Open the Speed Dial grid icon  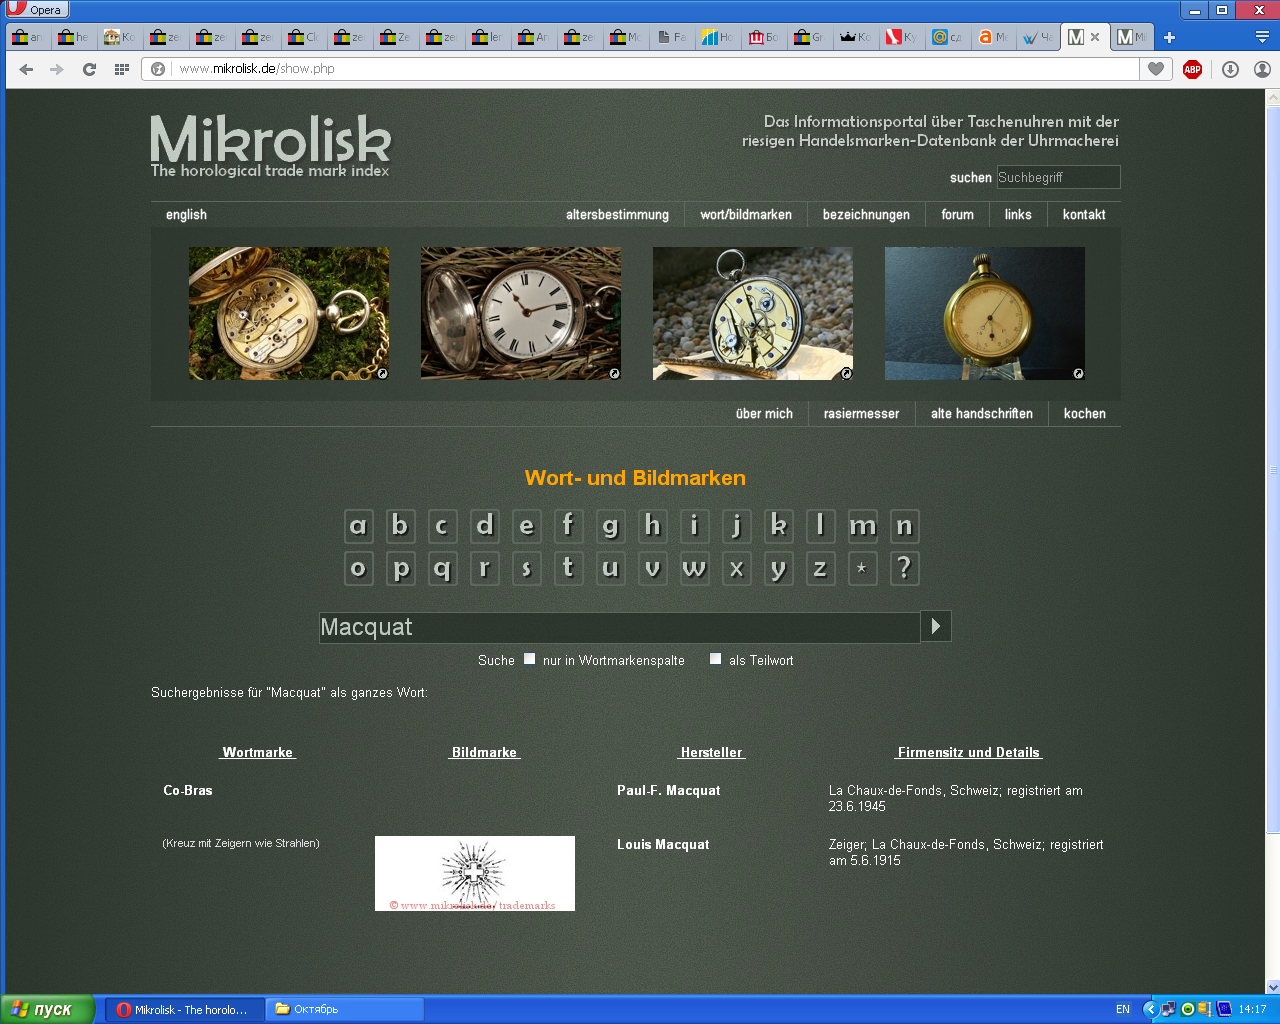tap(122, 69)
